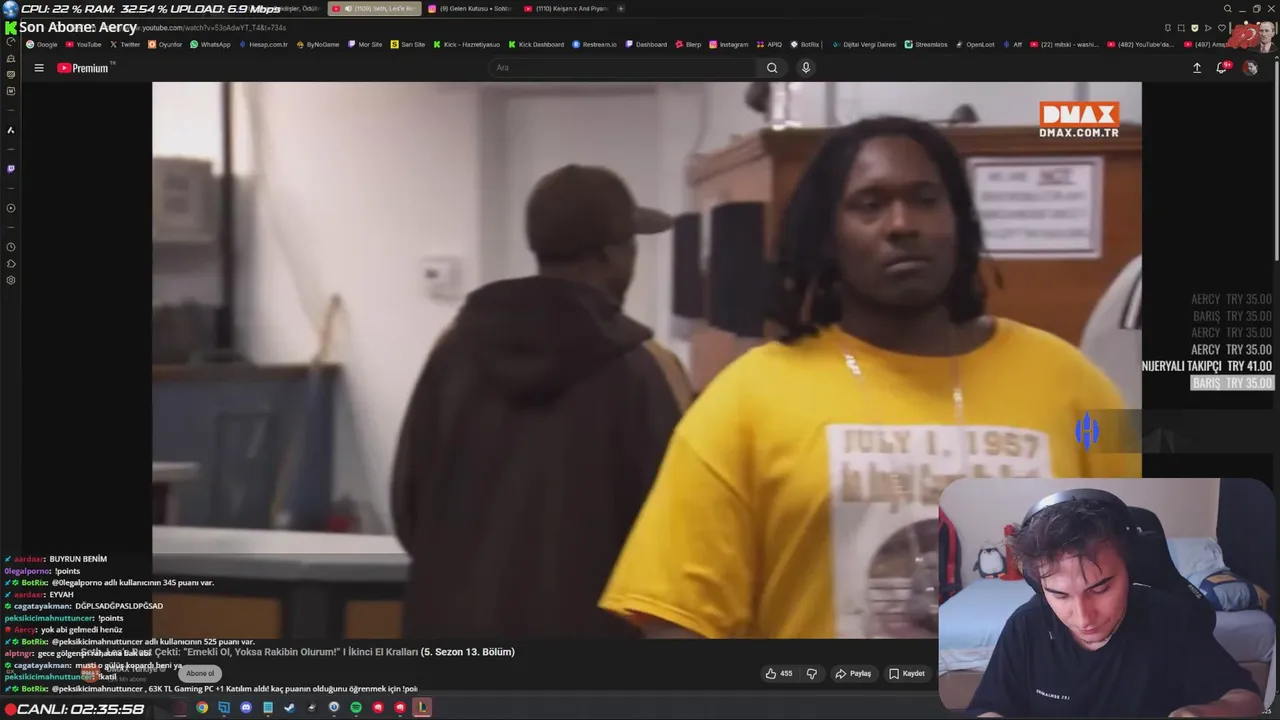Screen dimensions: 1280x720
Task: Open the OpenLoot bookmark
Action: click(x=975, y=44)
